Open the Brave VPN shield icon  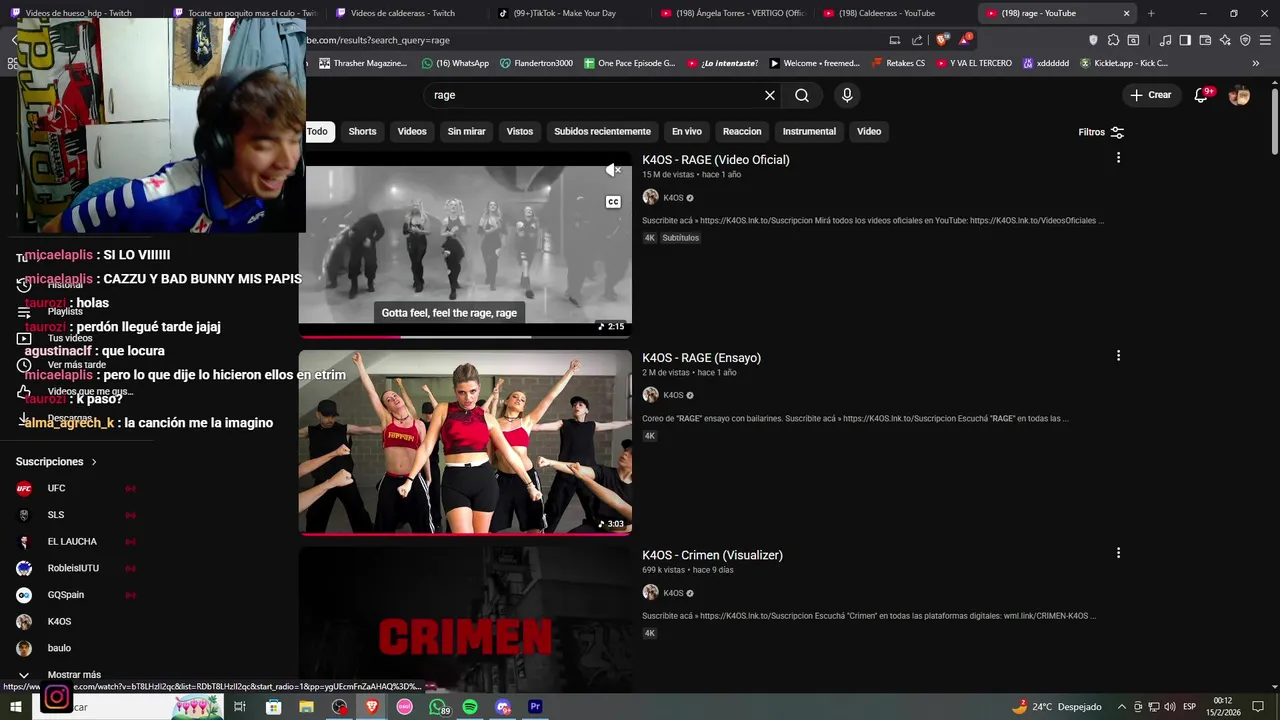click(x=1245, y=40)
